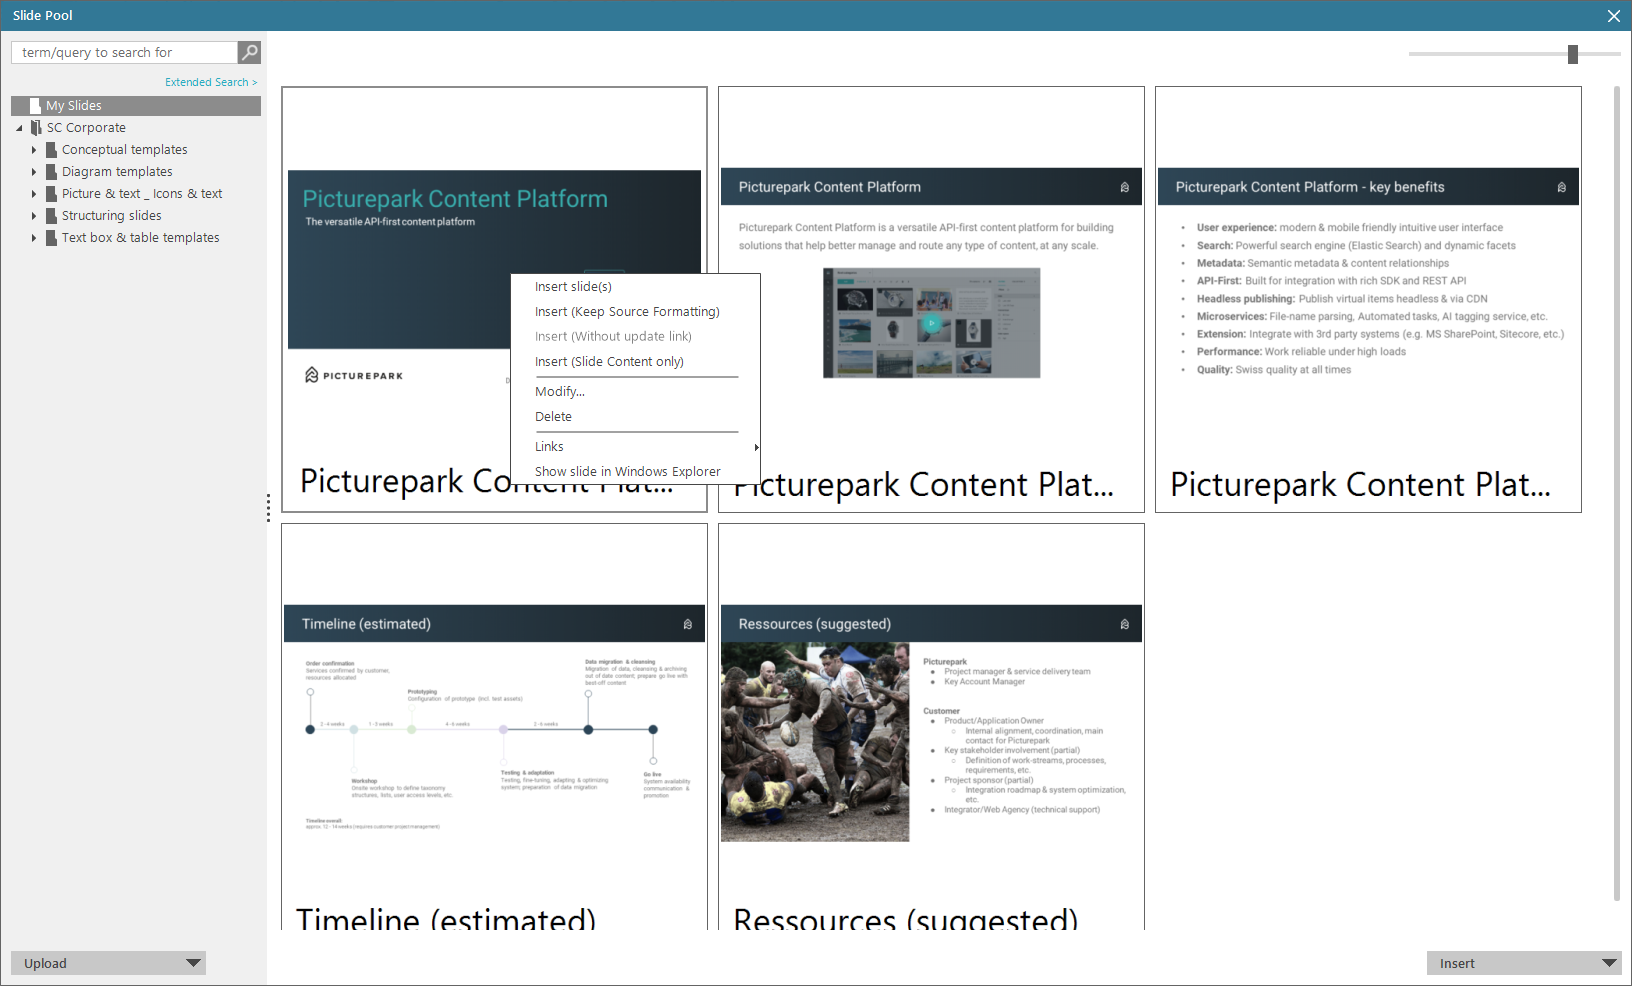The image size is (1632, 986).
Task: Expand the Conceptual templates node
Action: [34, 150]
